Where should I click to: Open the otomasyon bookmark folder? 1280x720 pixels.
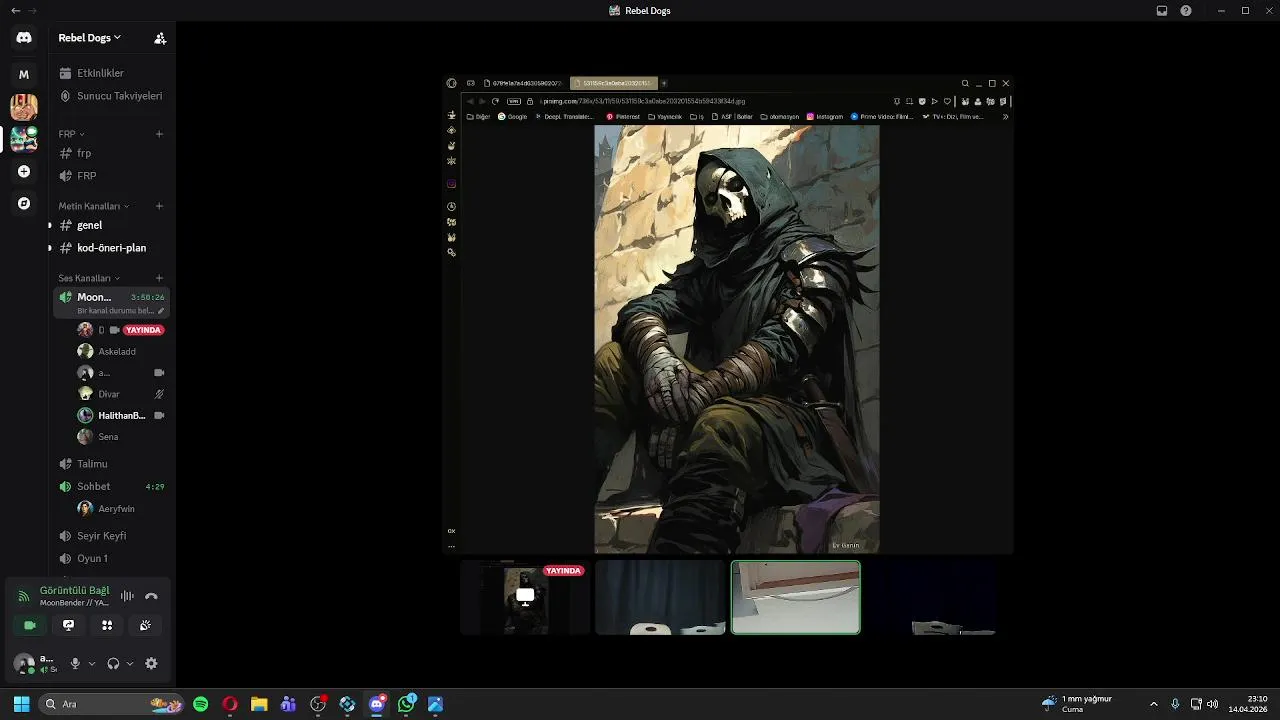click(x=780, y=117)
